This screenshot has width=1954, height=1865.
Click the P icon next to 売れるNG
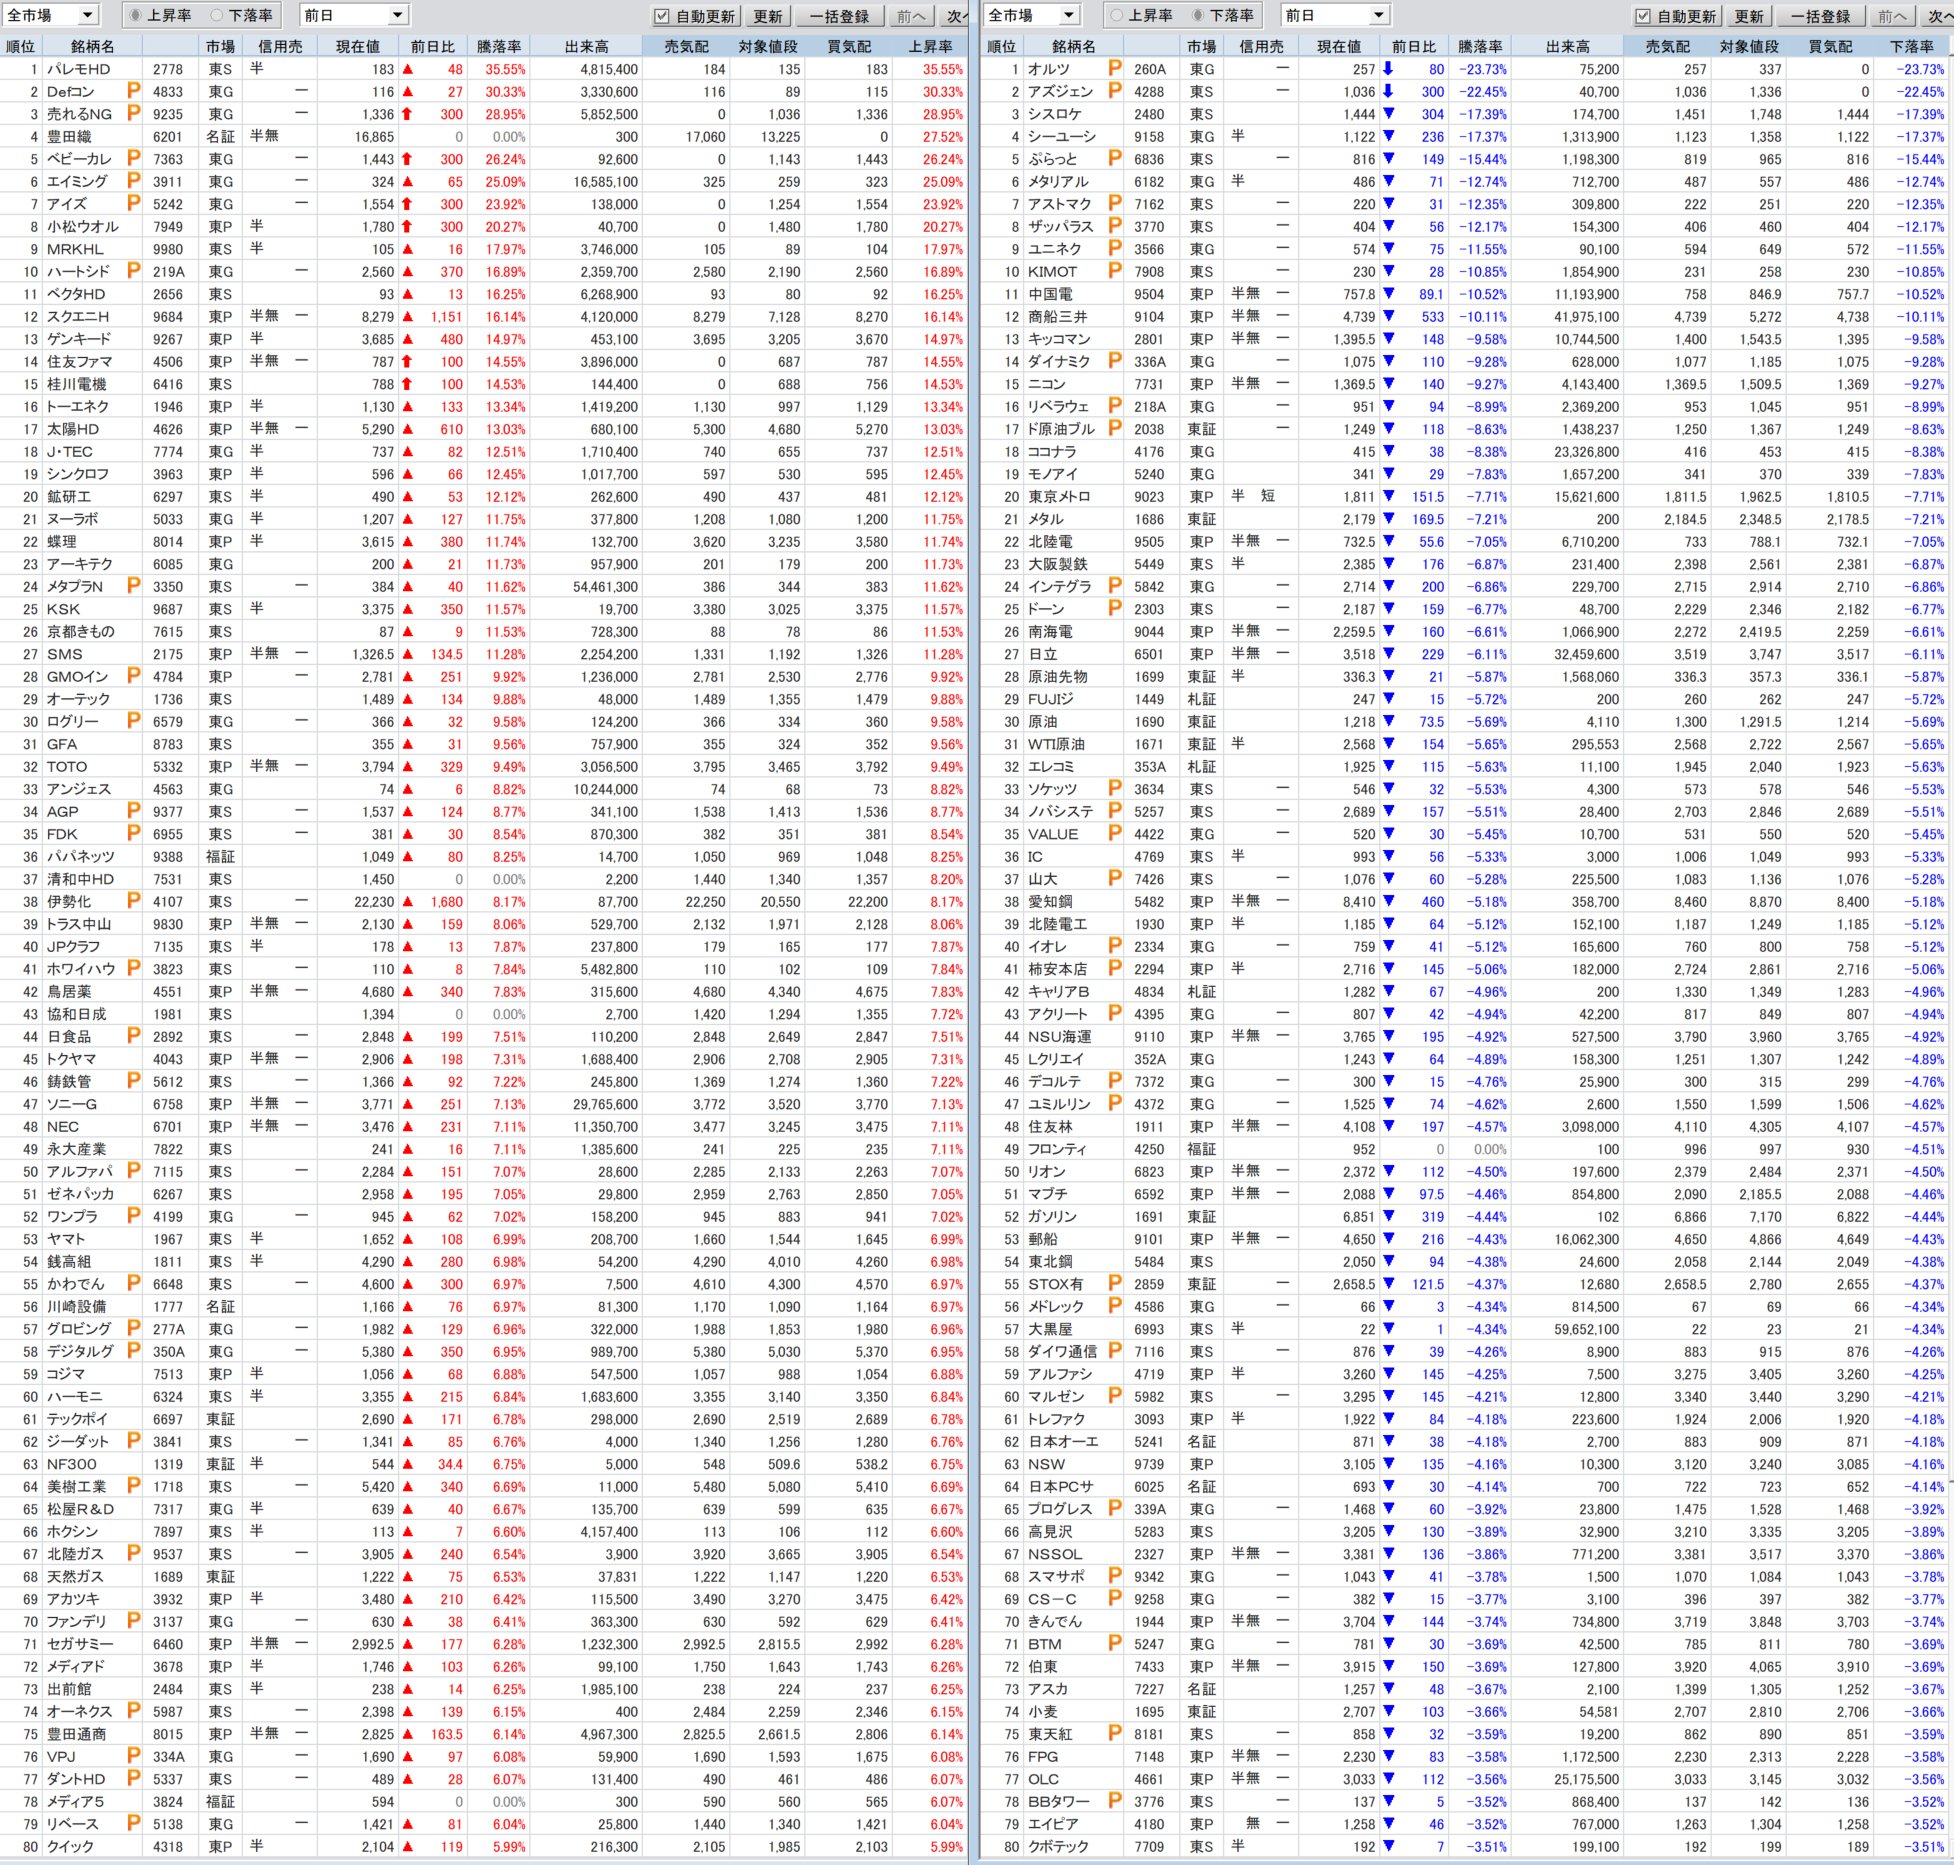click(133, 113)
